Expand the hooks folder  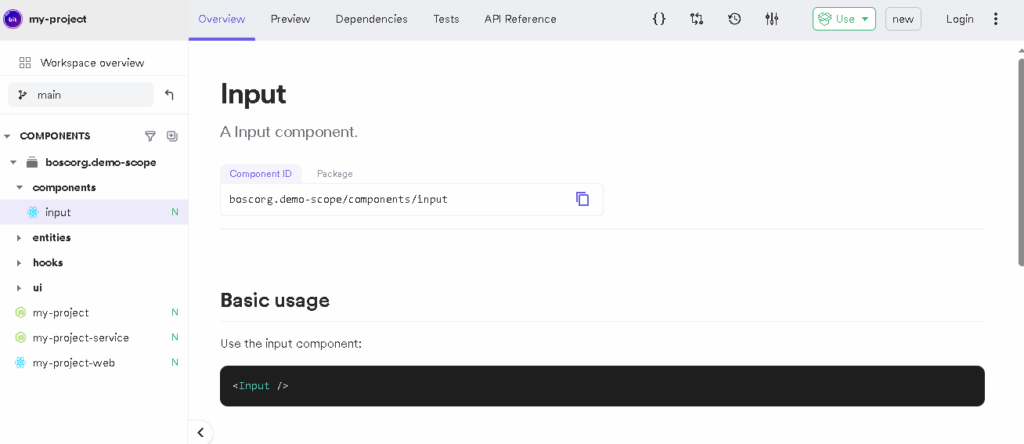[x=19, y=263]
